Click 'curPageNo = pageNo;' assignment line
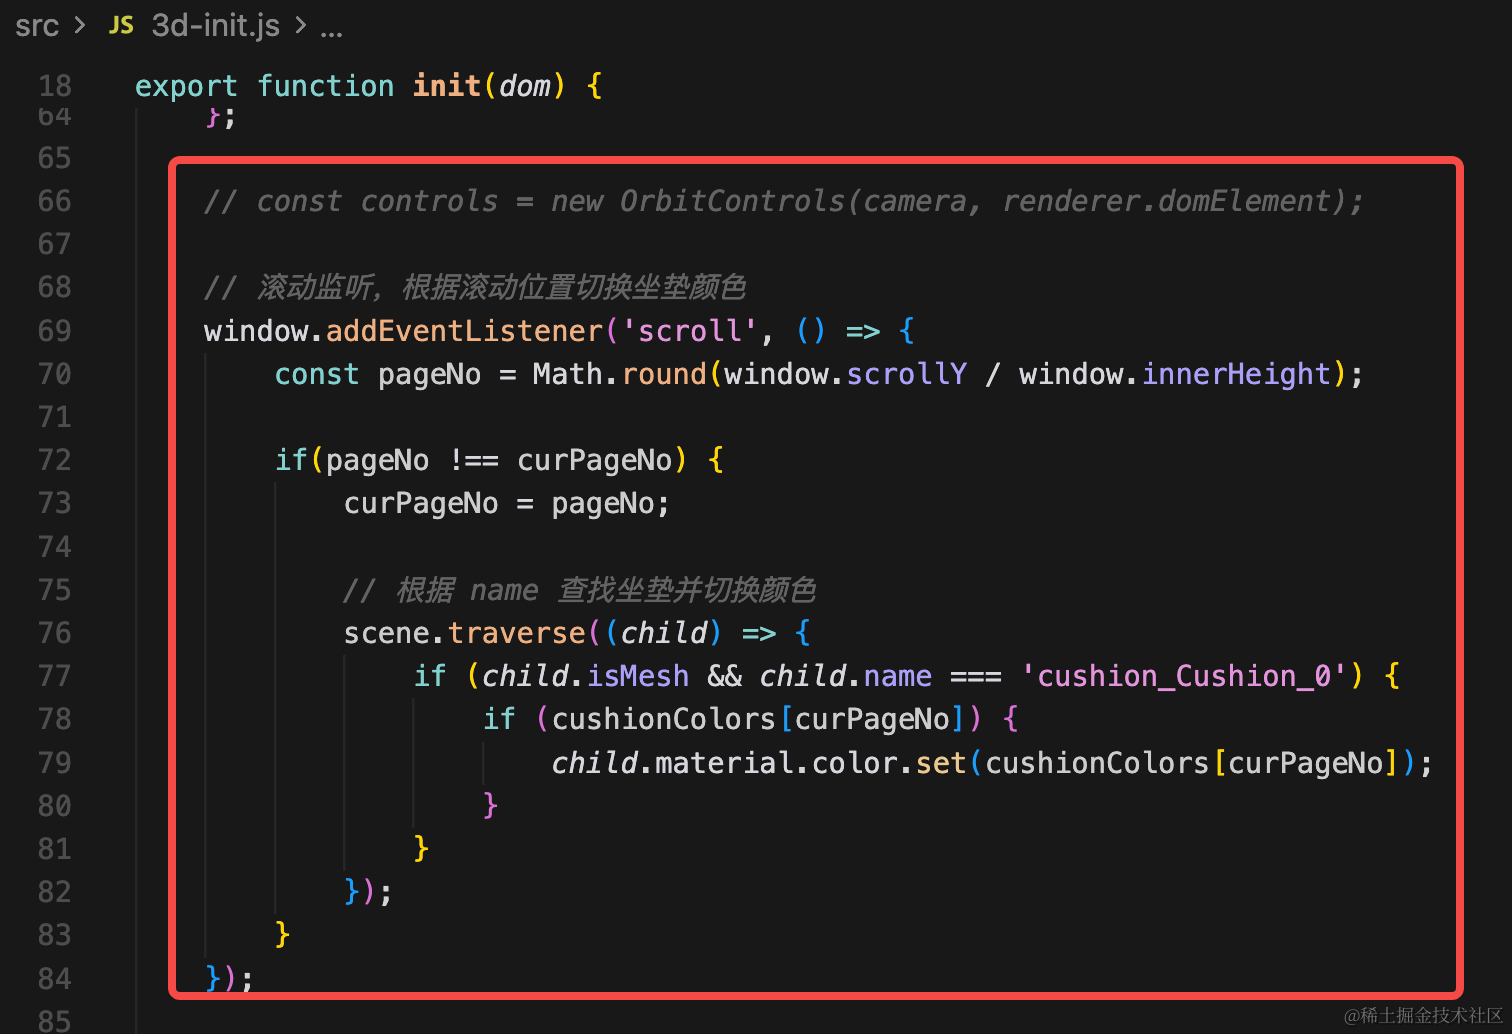Screen dimensions: 1512x1034 506,503
